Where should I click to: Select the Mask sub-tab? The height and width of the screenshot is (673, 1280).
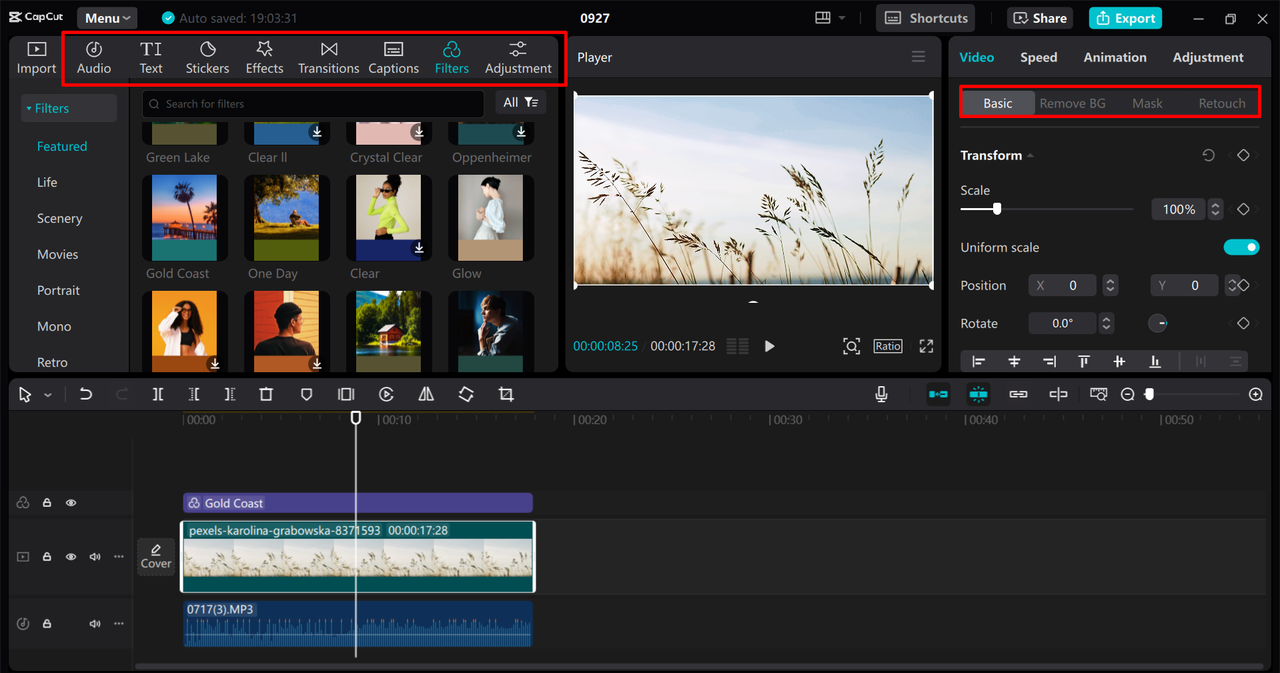click(1147, 103)
